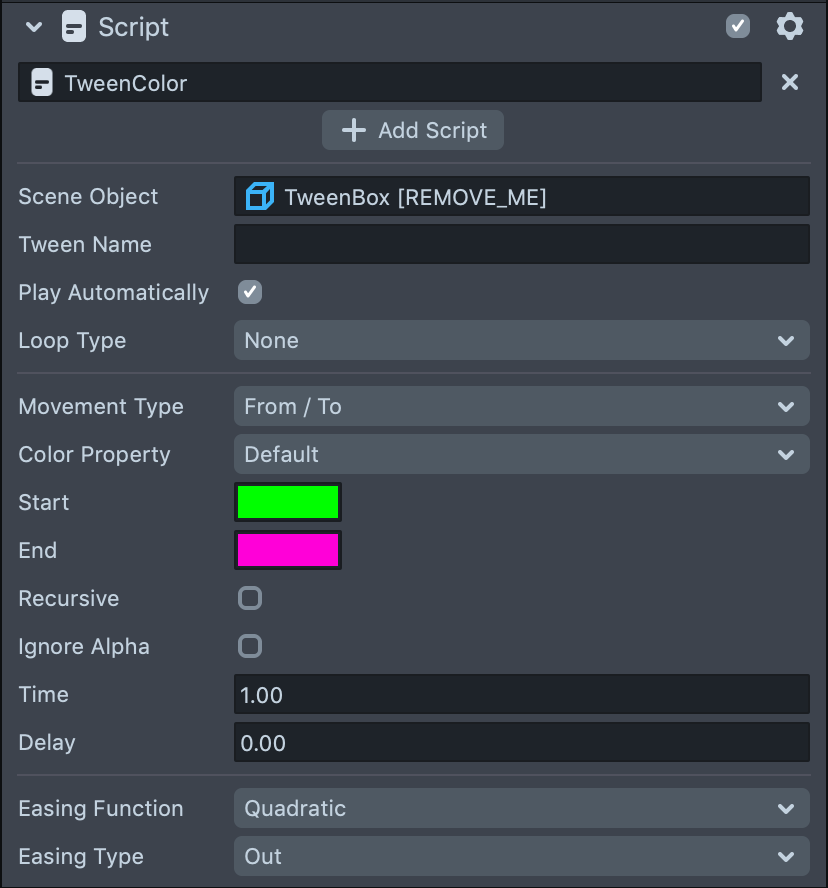
Task: Uncheck the Play Automatically checkbox
Action: pyautogui.click(x=250, y=292)
